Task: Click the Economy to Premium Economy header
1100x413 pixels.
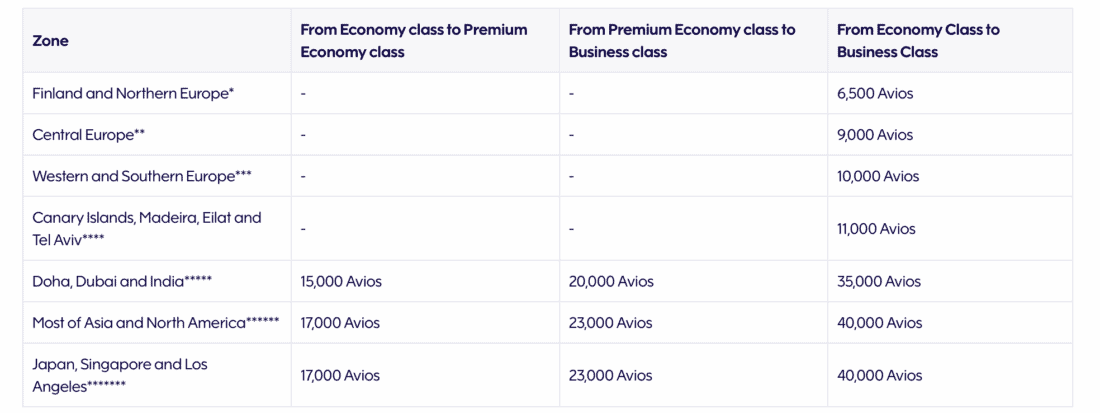Action: pos(413,41)
